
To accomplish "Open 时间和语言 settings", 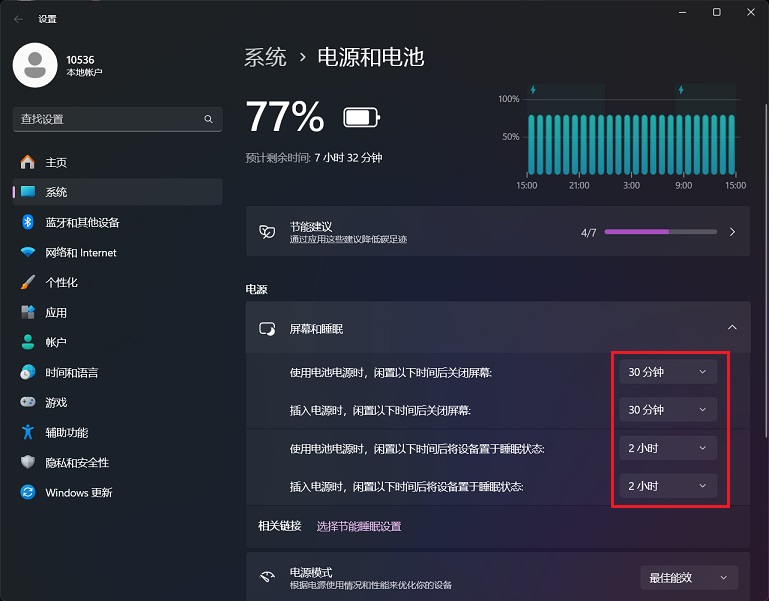I will pyautogui.click(x=118, y=372).
